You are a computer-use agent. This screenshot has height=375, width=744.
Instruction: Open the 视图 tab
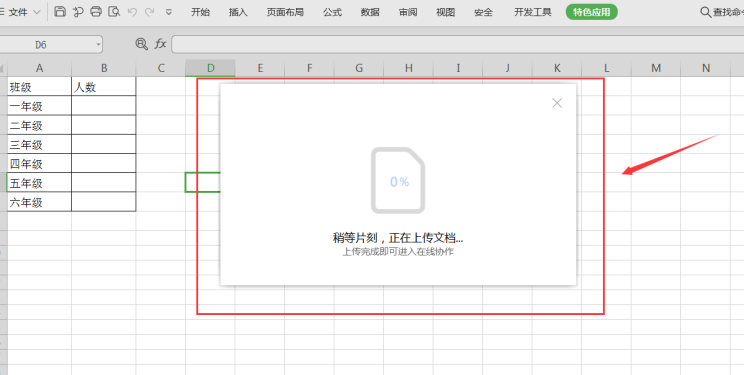pos(446,12)
